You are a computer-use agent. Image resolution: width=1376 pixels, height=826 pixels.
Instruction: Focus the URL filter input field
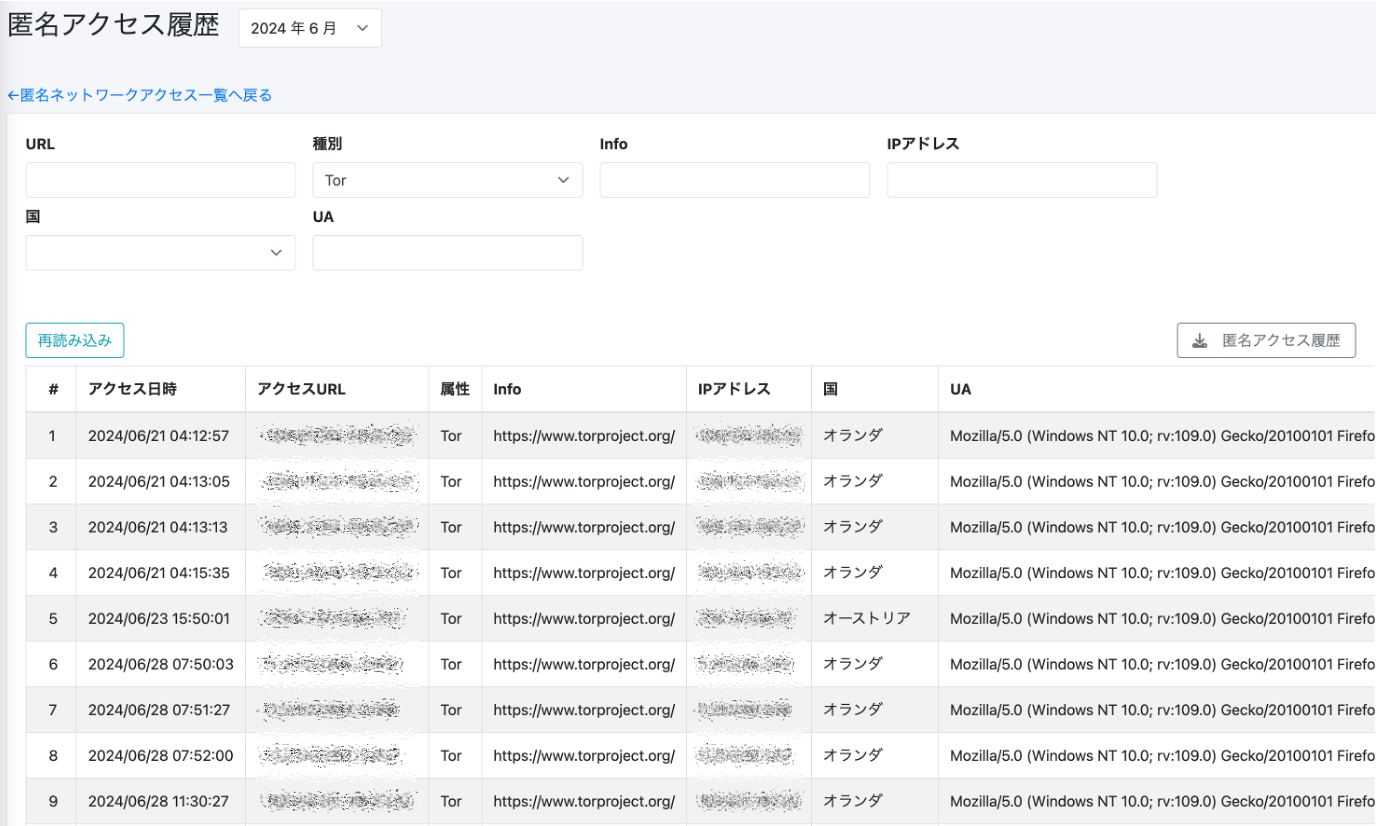click(160, 181)
